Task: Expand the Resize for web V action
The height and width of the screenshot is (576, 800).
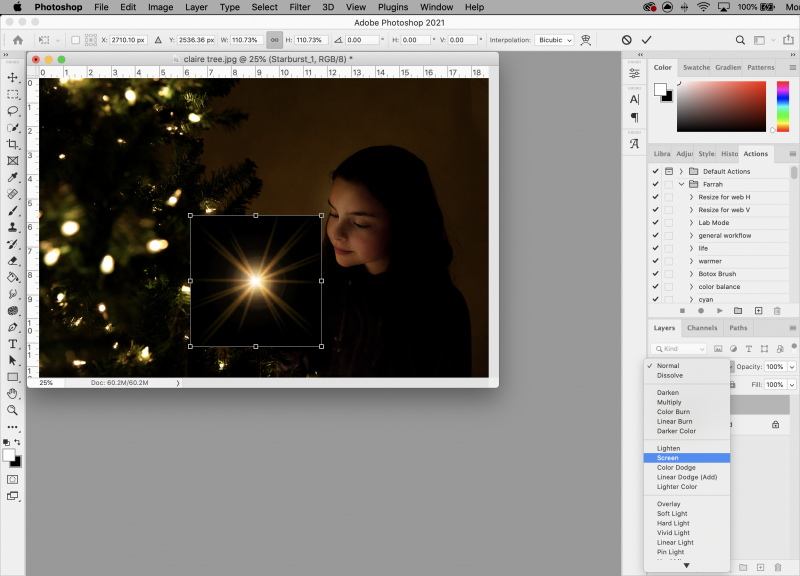Action: (x=691, y=210)
